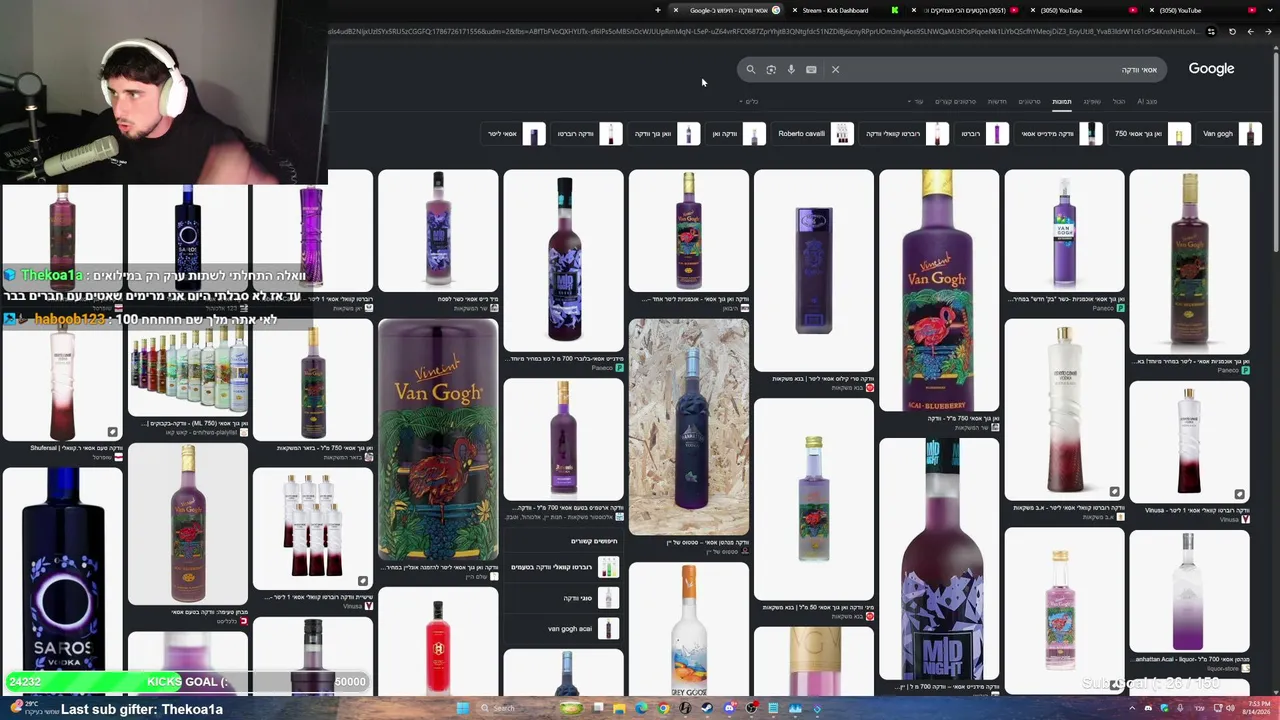Open the on-screen keyboard in search bar
1280x720 pixels.
coord(811,70)
